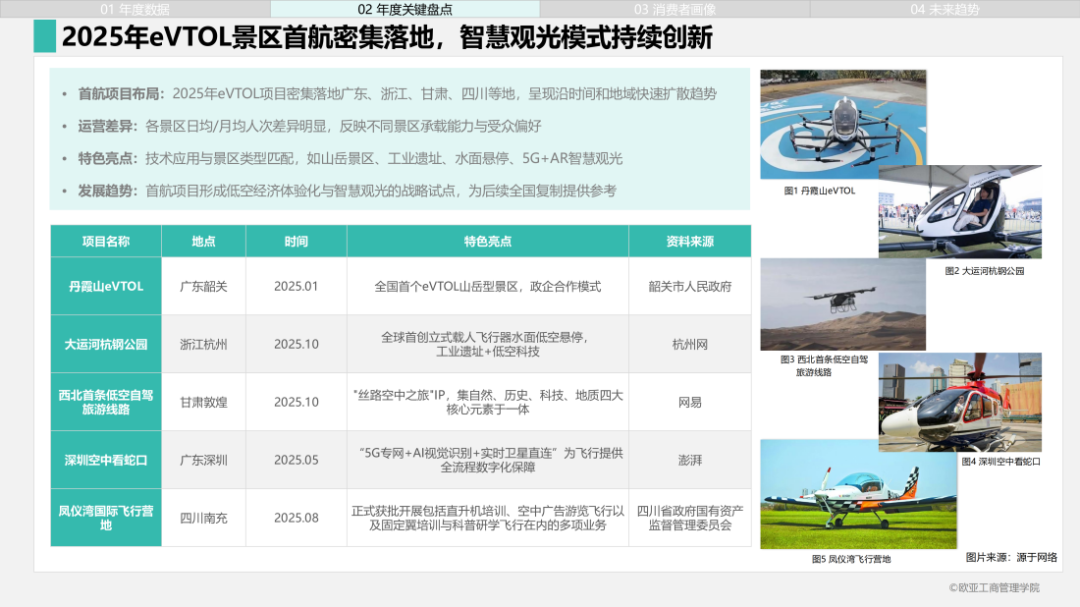Switch to the 03 消费者画像 tab

[675, 9]
